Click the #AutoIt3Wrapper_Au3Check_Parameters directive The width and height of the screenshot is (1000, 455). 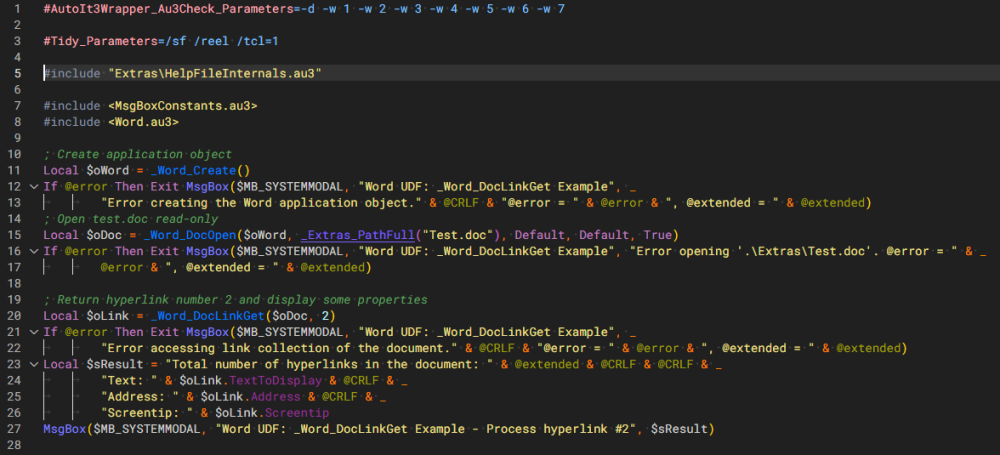[168, 10]
